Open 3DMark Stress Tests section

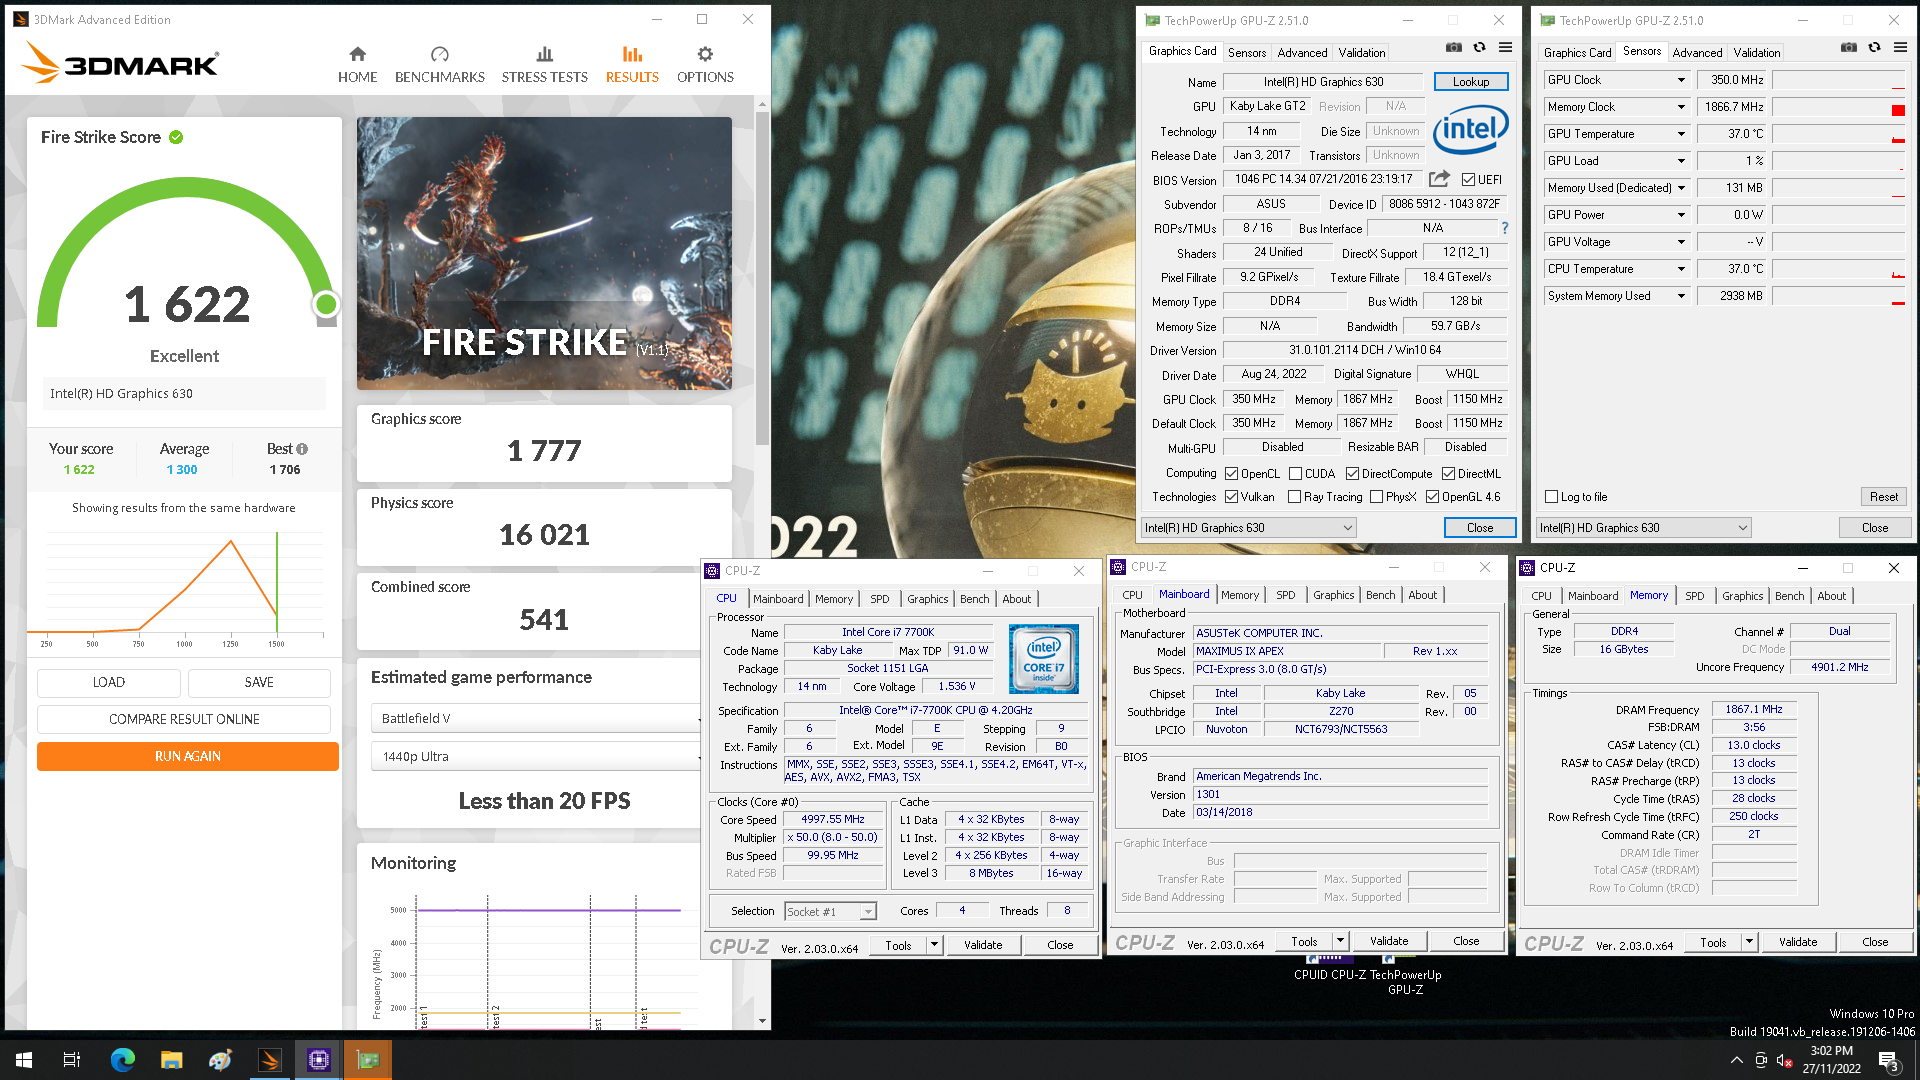coord(544,65)
